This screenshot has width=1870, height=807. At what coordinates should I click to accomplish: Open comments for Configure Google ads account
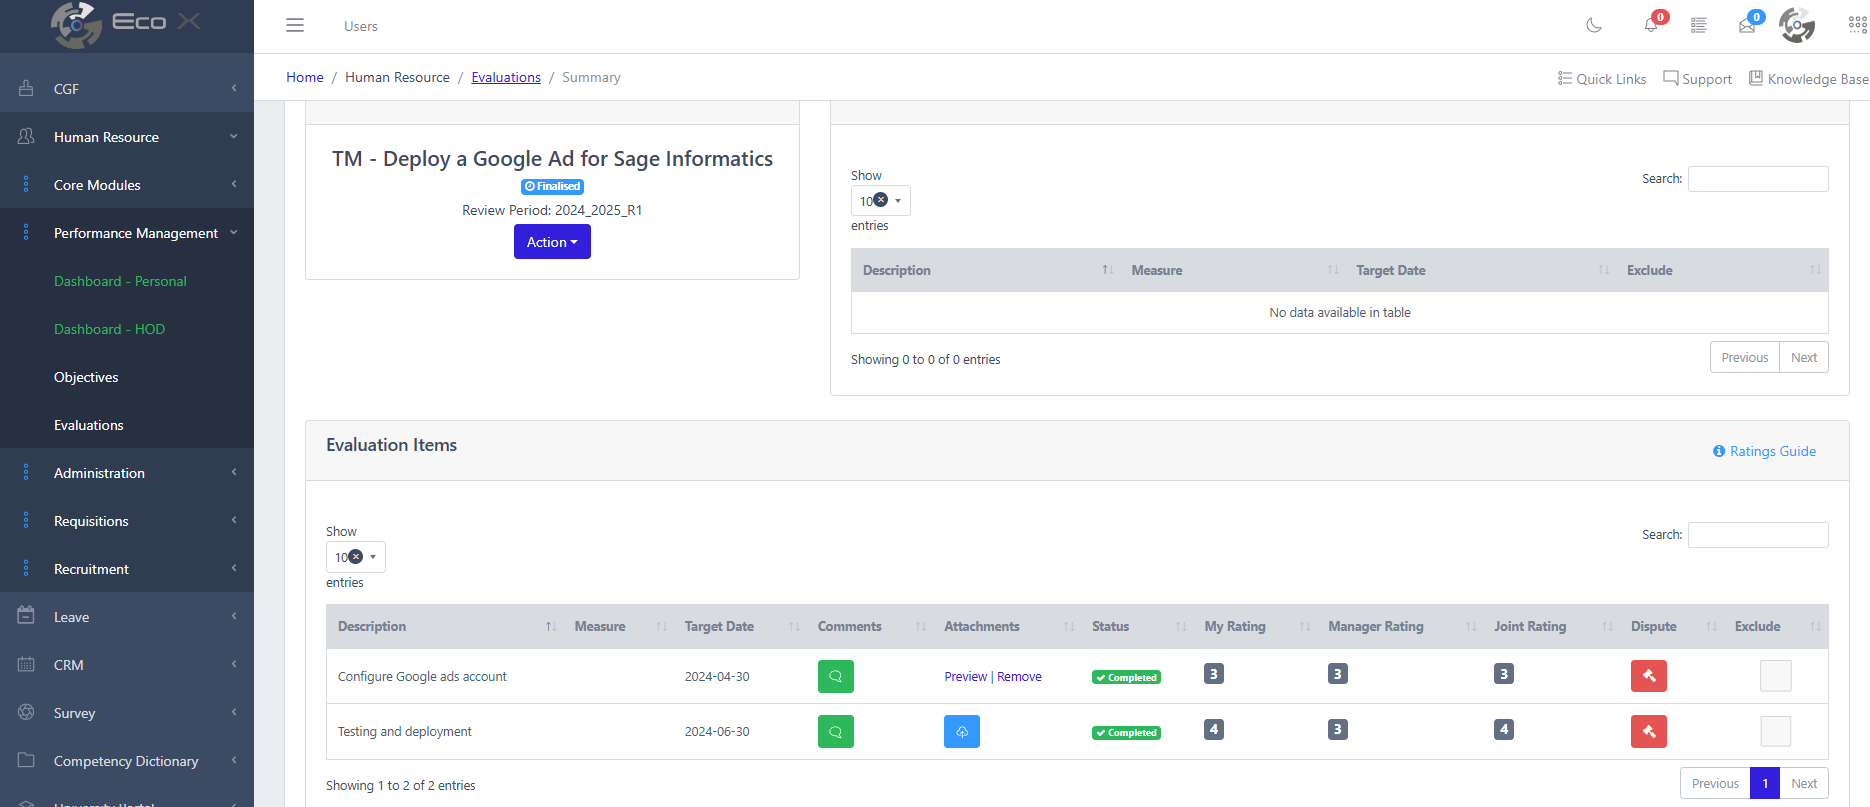point(835,676)
